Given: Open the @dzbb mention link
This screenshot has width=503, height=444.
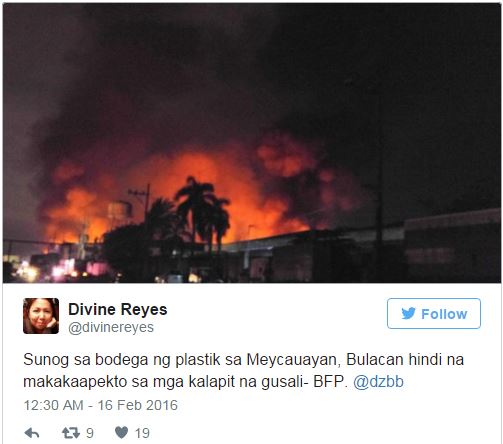Looking at the screenshot, I should [x=378, y=382].
